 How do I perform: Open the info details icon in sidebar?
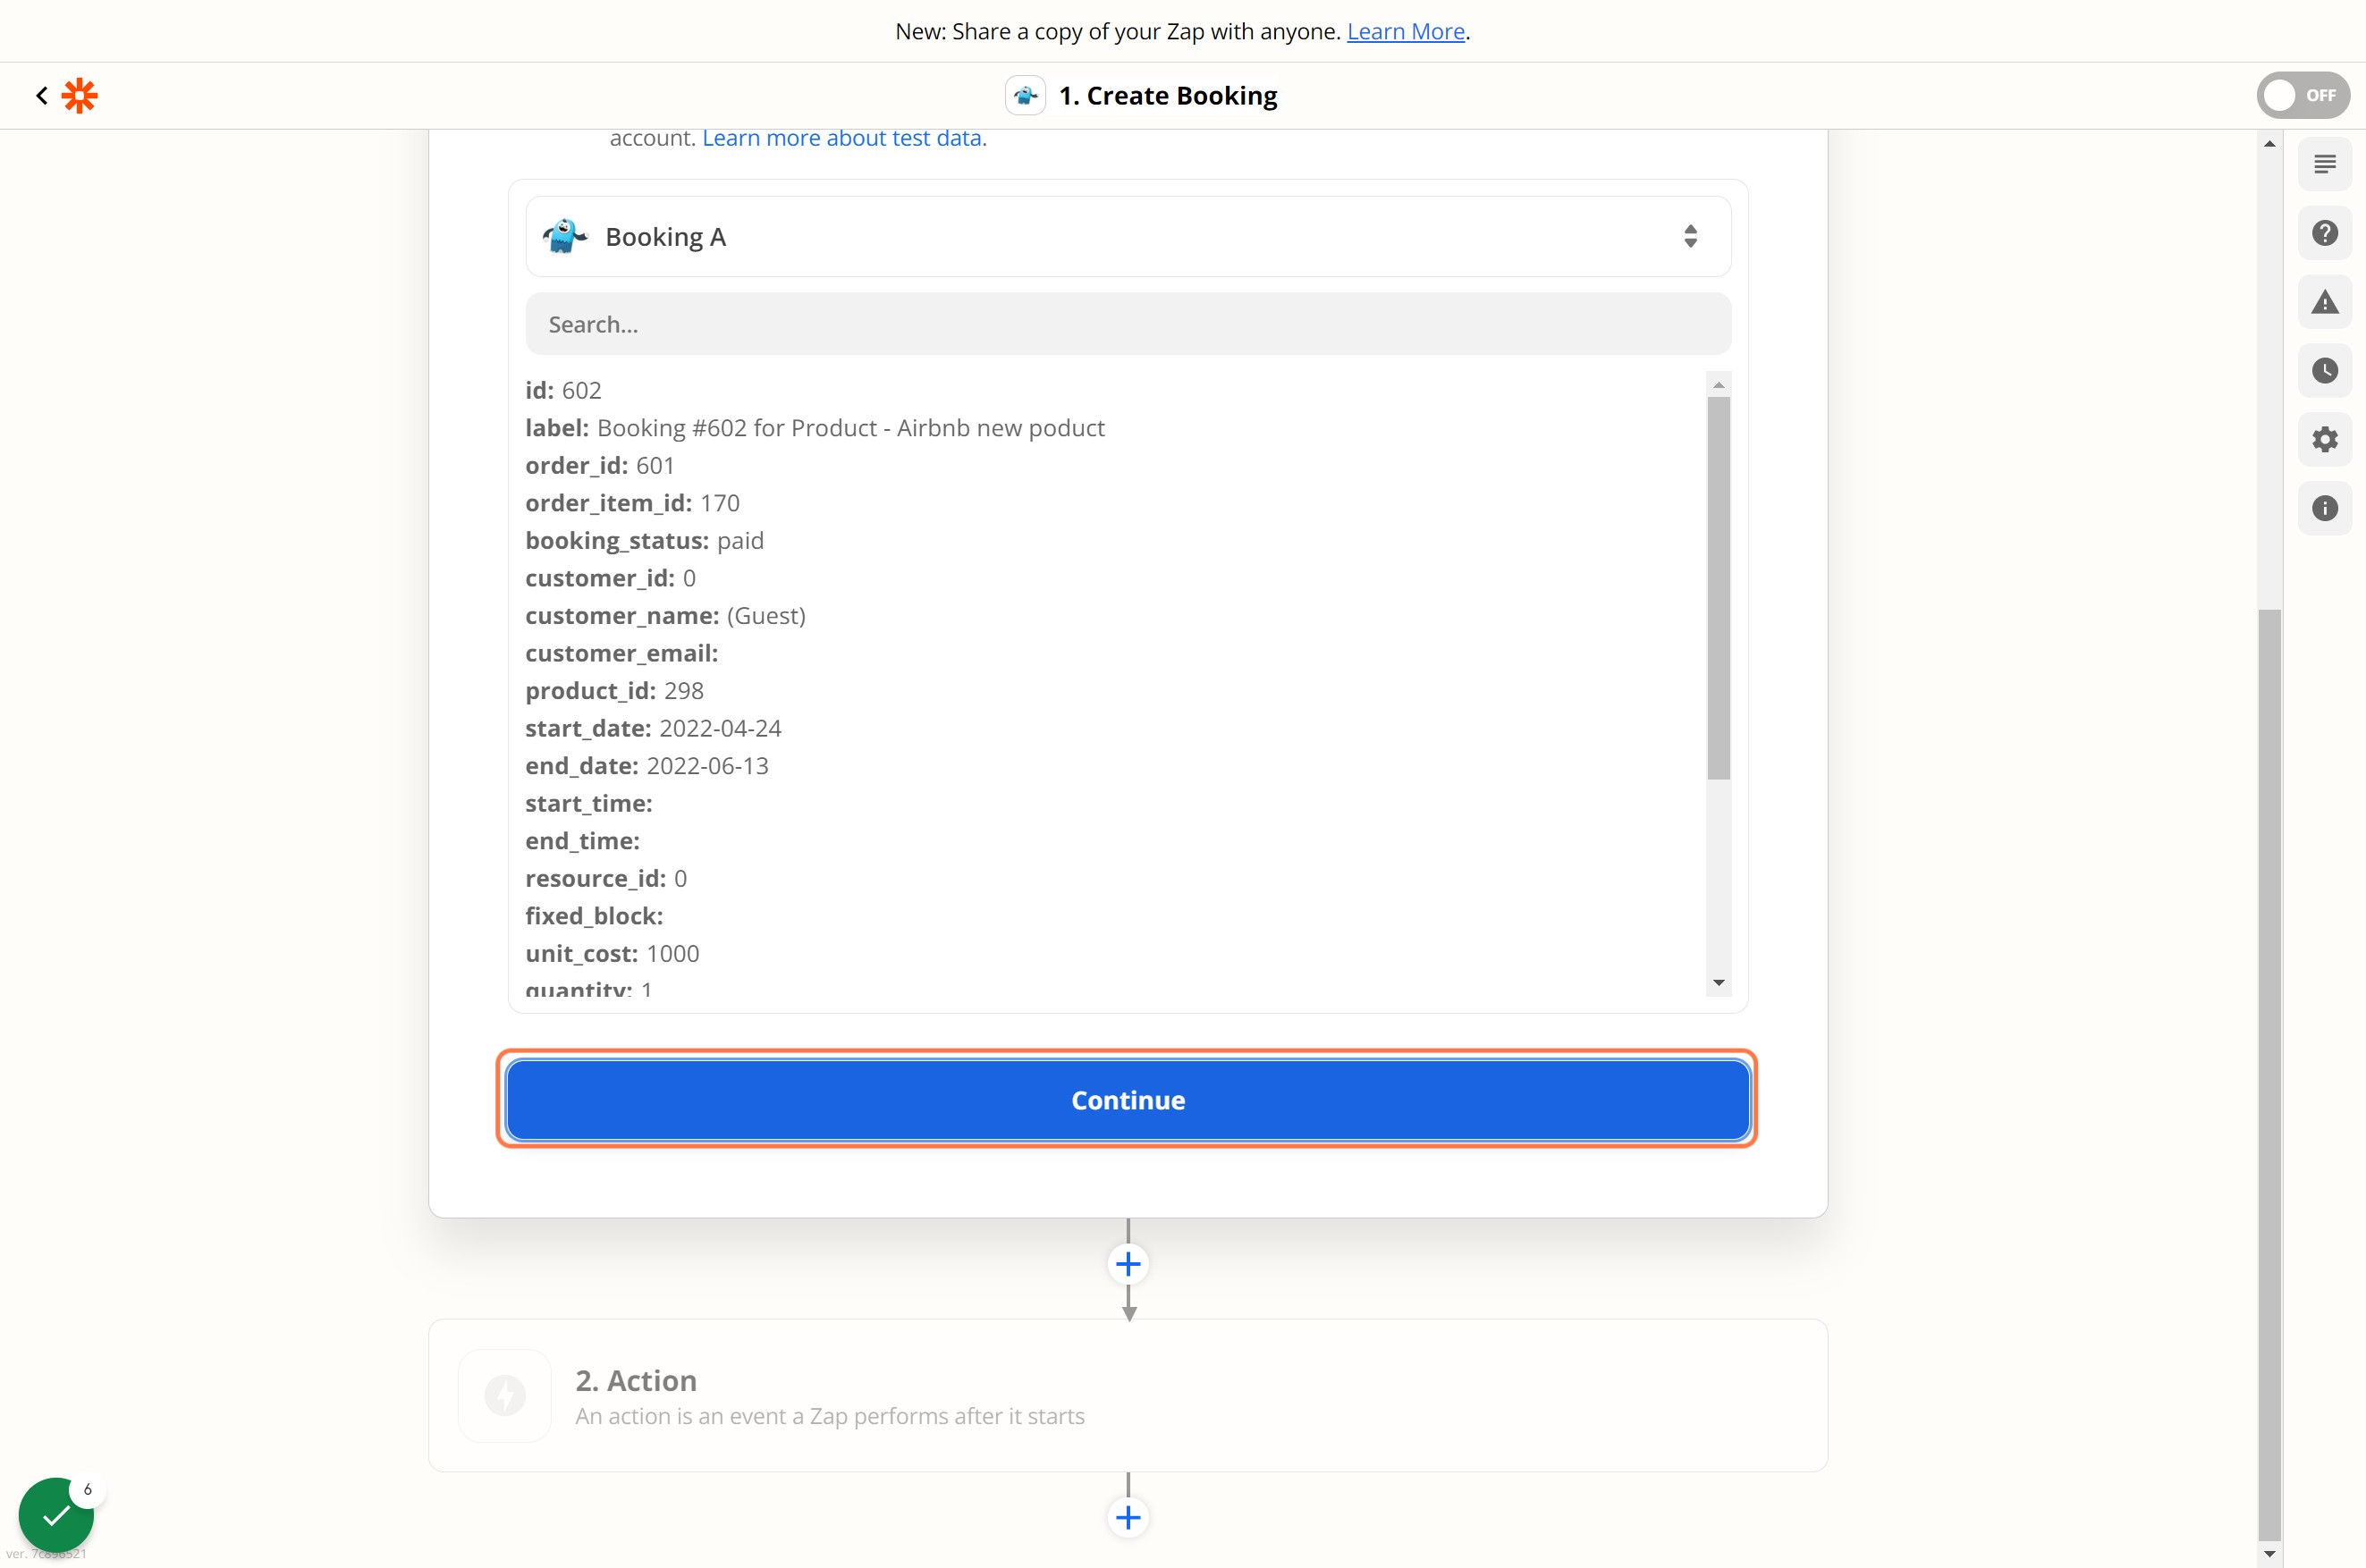click(2325, 508)
